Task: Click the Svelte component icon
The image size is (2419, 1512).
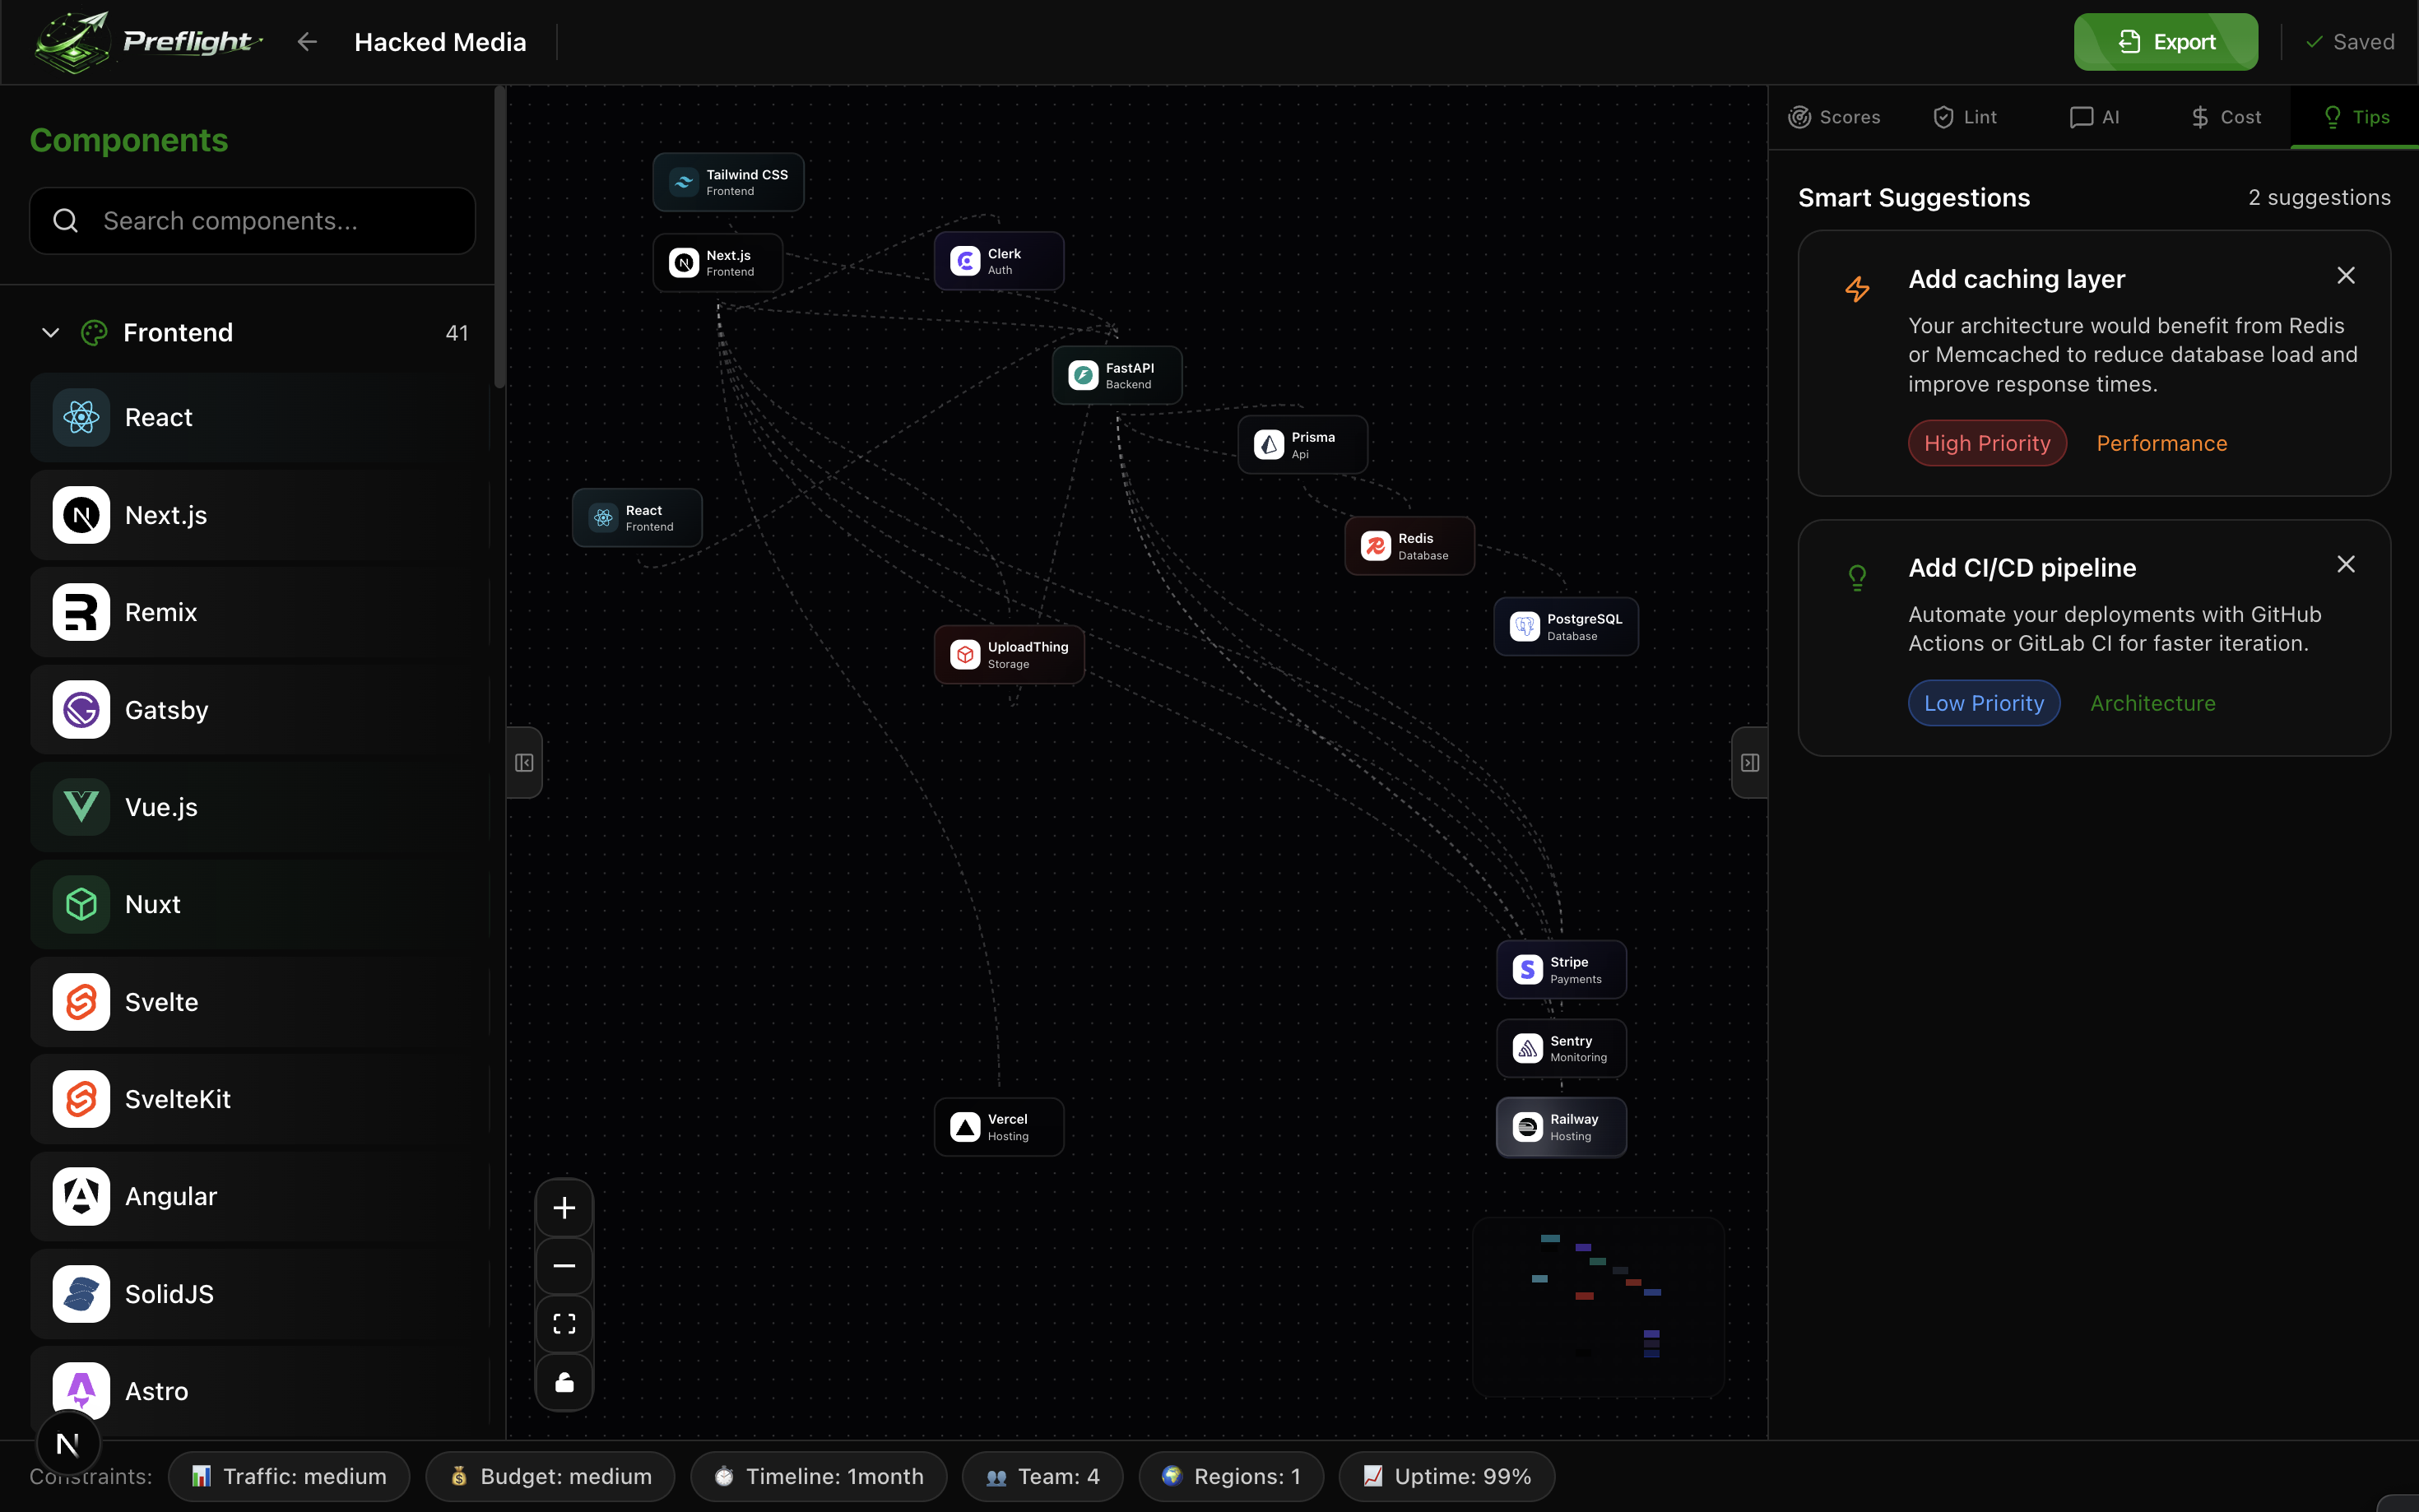Action: coord(81,1002)
